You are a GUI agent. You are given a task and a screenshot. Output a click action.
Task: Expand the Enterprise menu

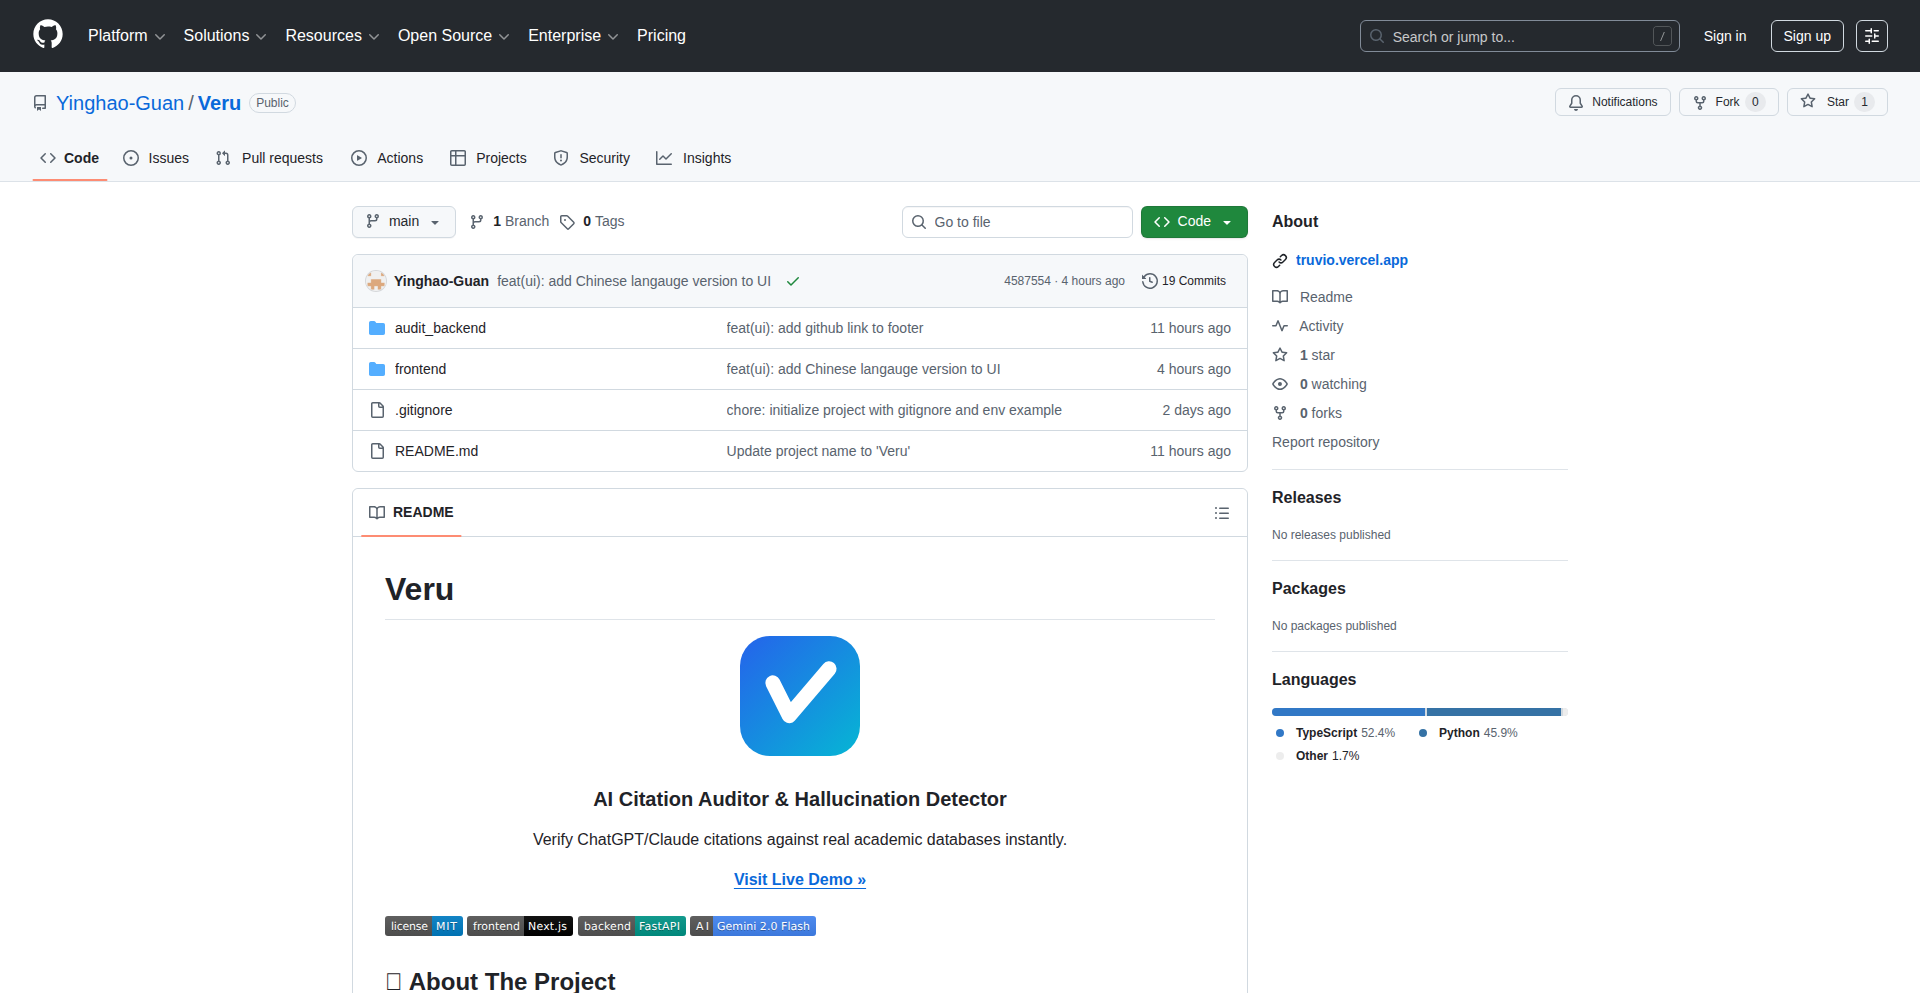click(x=573, y=36)
